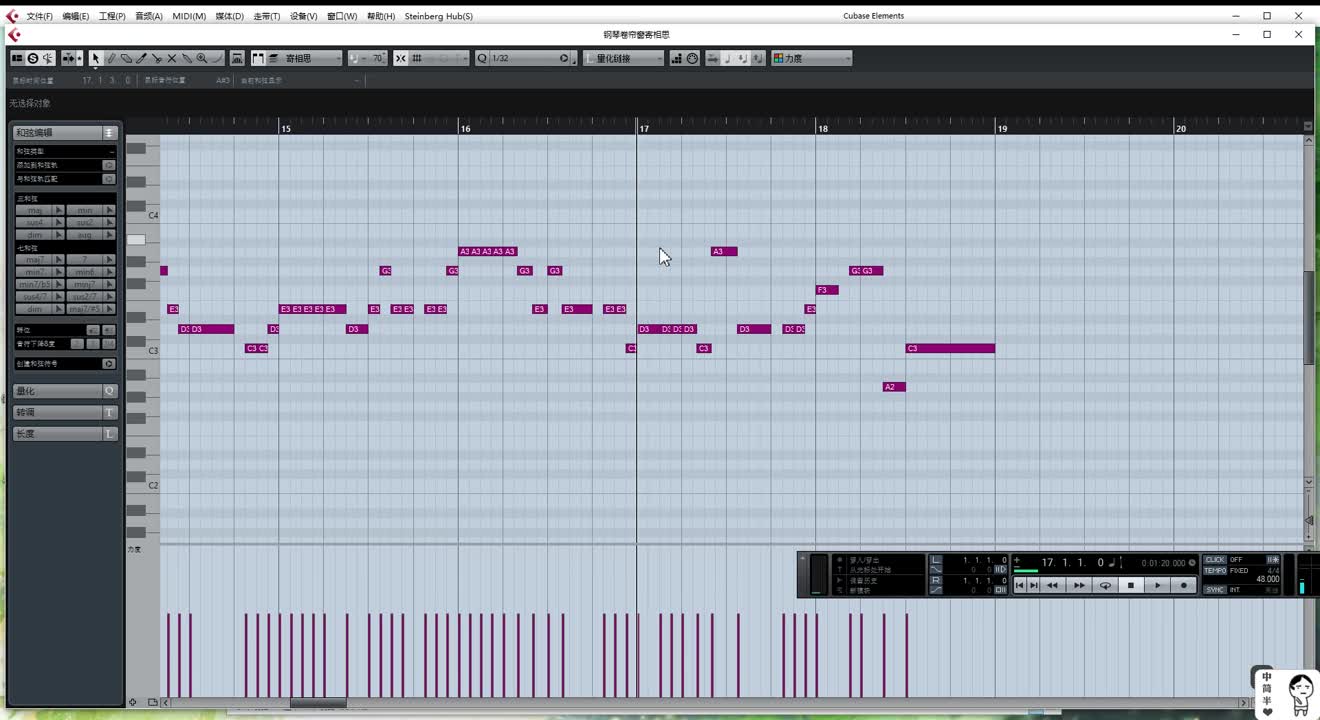Click Record in the transport panel
Viewport: 1320px width, 720px height.
pyautogui.click(x=1184, y=585)
